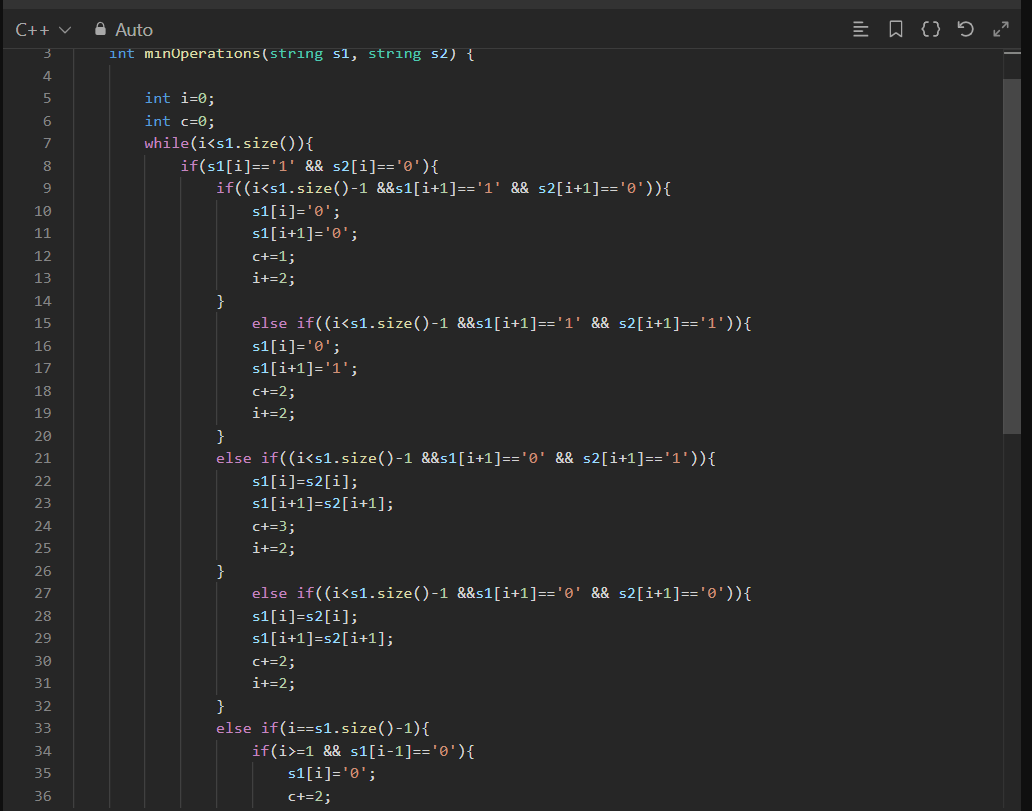
Task: Click 's1[i+1]='1';' on line 17
Action: click(x=305, y=369)
